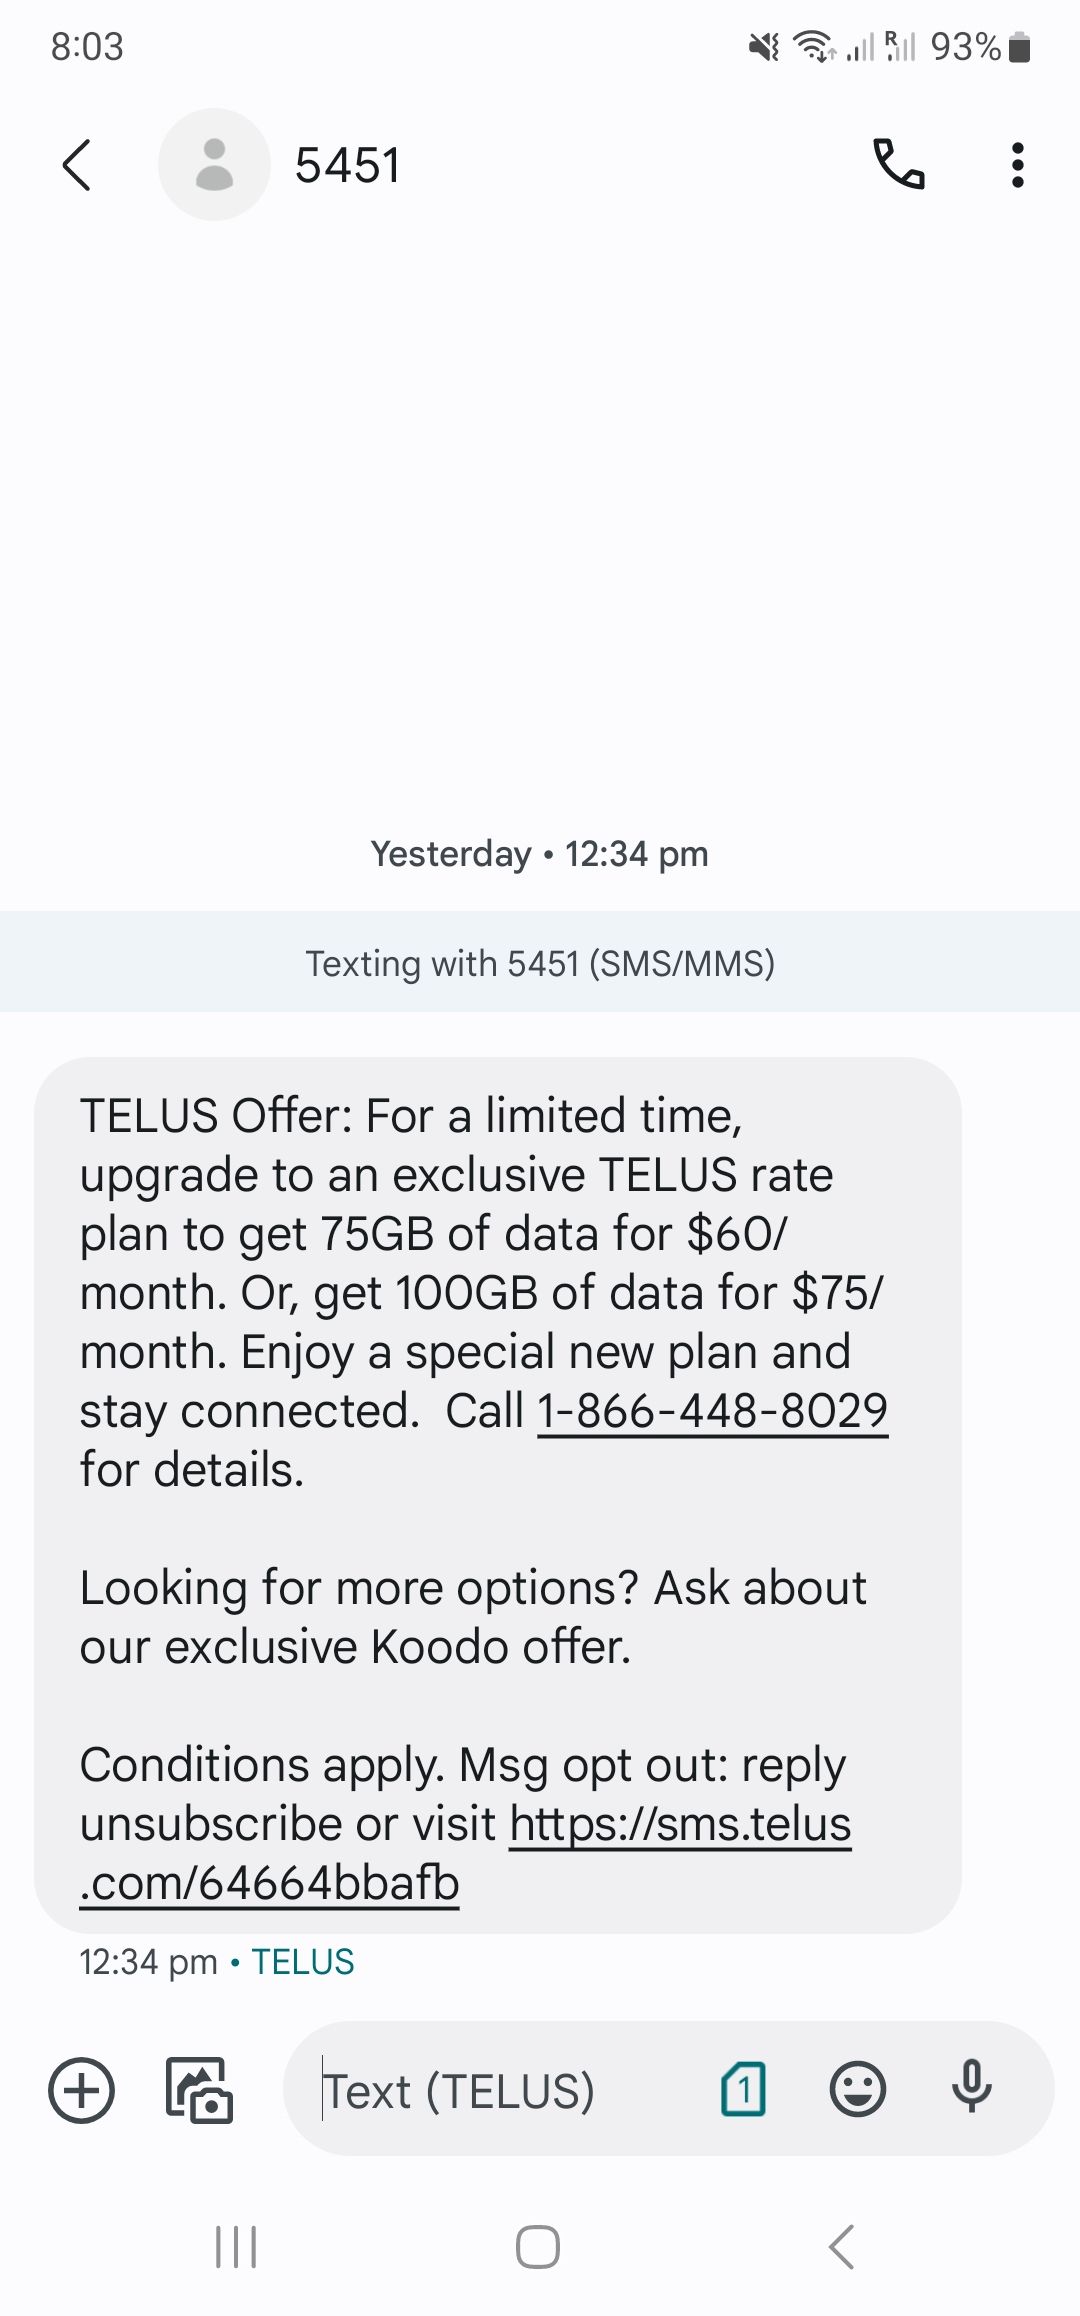Open the 5451 contact name header
This screenshot has height=2316, width=1080.
[348, 165]
